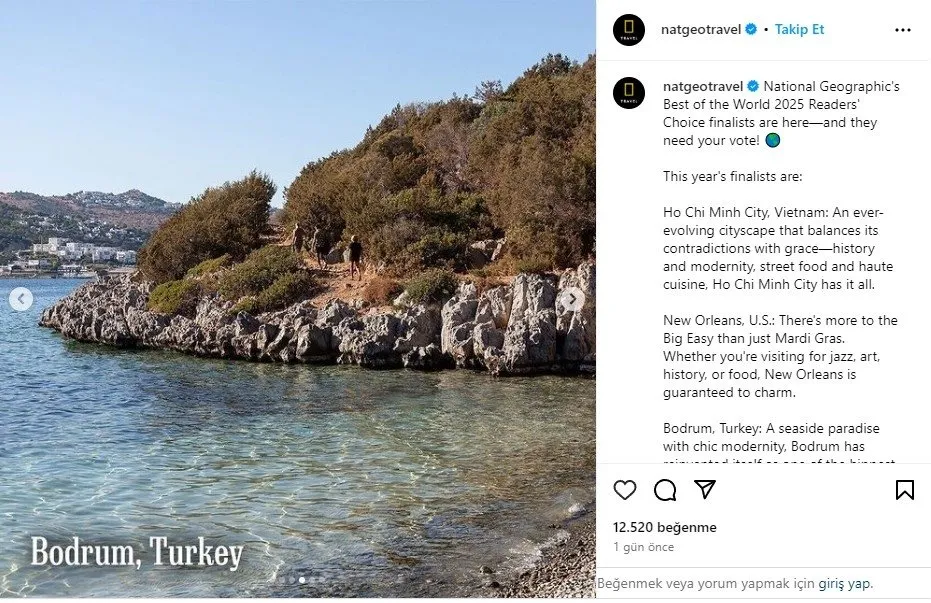Viewport: 931px width, 603px height.
Task: Go to the next photo with right arrow
Action: click(x=572, y=300)
